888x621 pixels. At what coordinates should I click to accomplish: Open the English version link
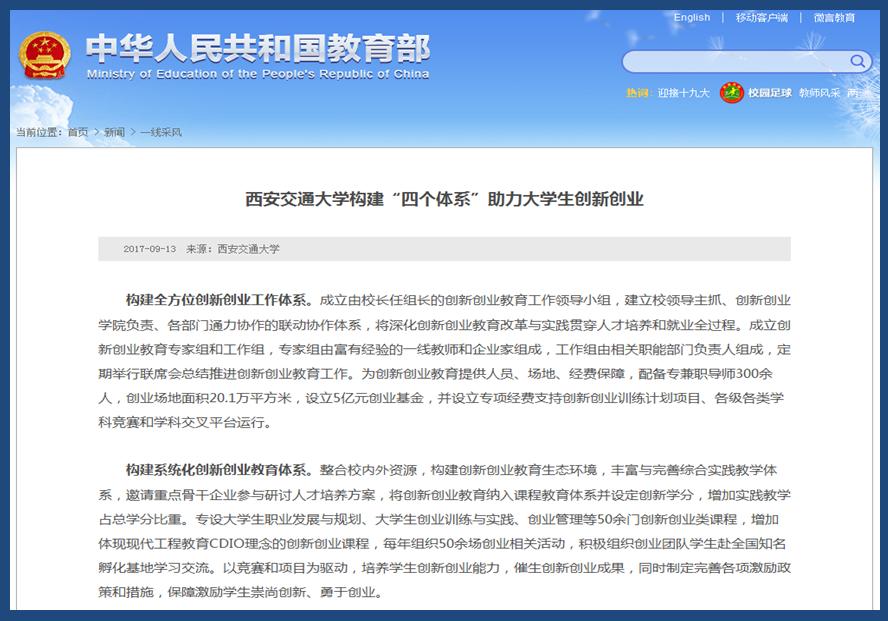coord(691,18)
